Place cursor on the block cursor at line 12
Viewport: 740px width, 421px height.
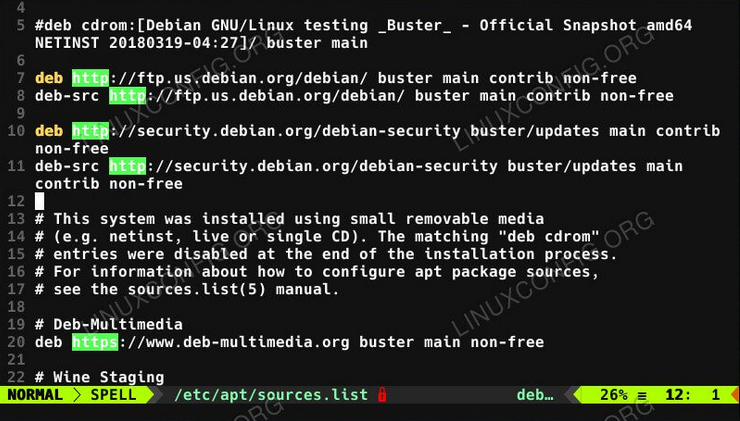40,201
